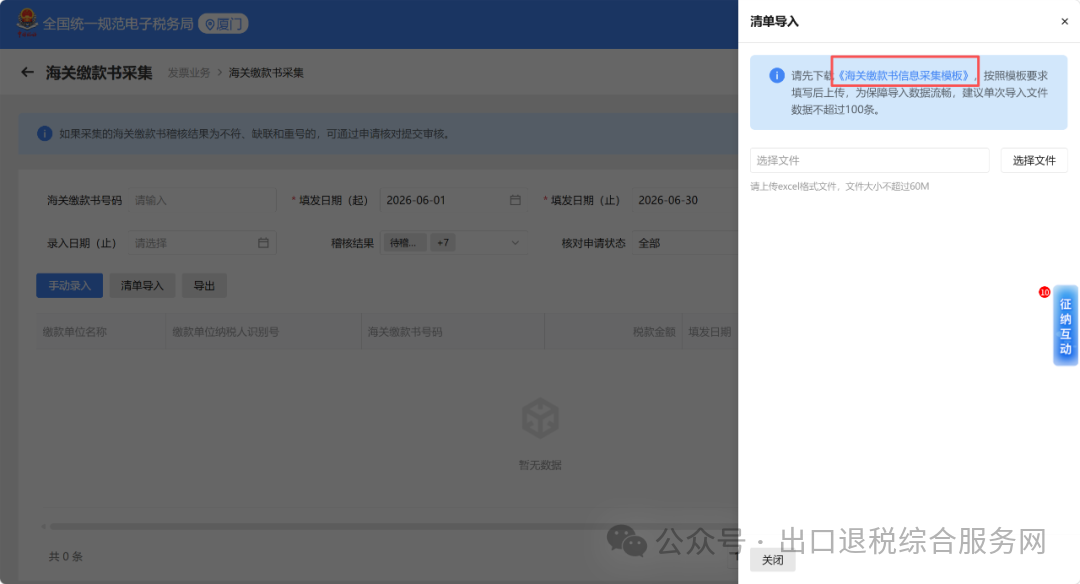This screenshot has height=584, width=1080.
Task: Click the 海关缴款书号码 input field
Action: pyautogui.click(x=202, y=200)
